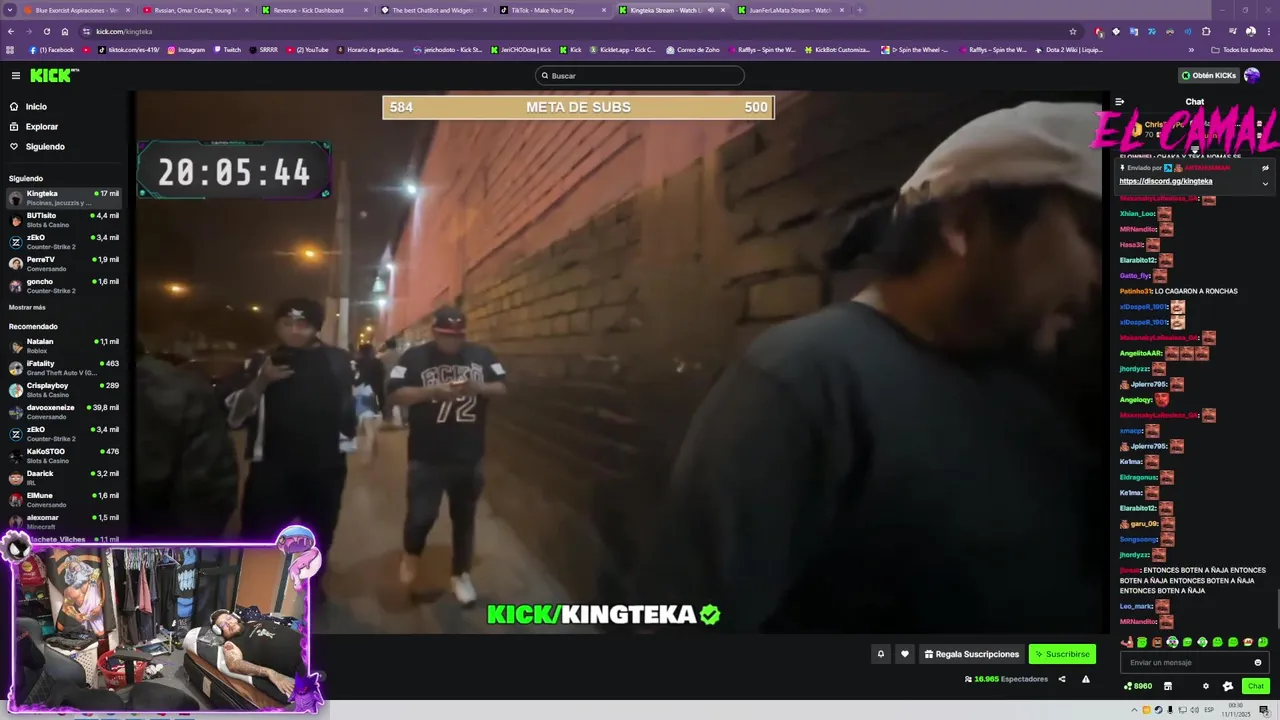Viewport: 1280px width, 720px height.
Task: Open the pinned discord.gg/kingteka link
Action: pos(1165,181)
